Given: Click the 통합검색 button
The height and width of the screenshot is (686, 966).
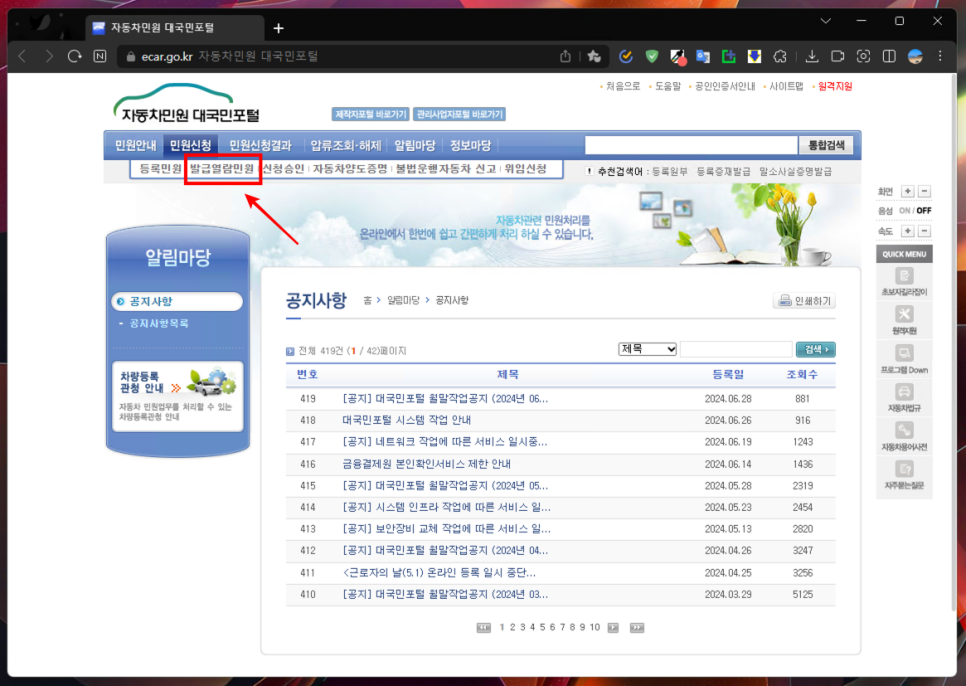Looking at the screenshot, I should point(826,145).
